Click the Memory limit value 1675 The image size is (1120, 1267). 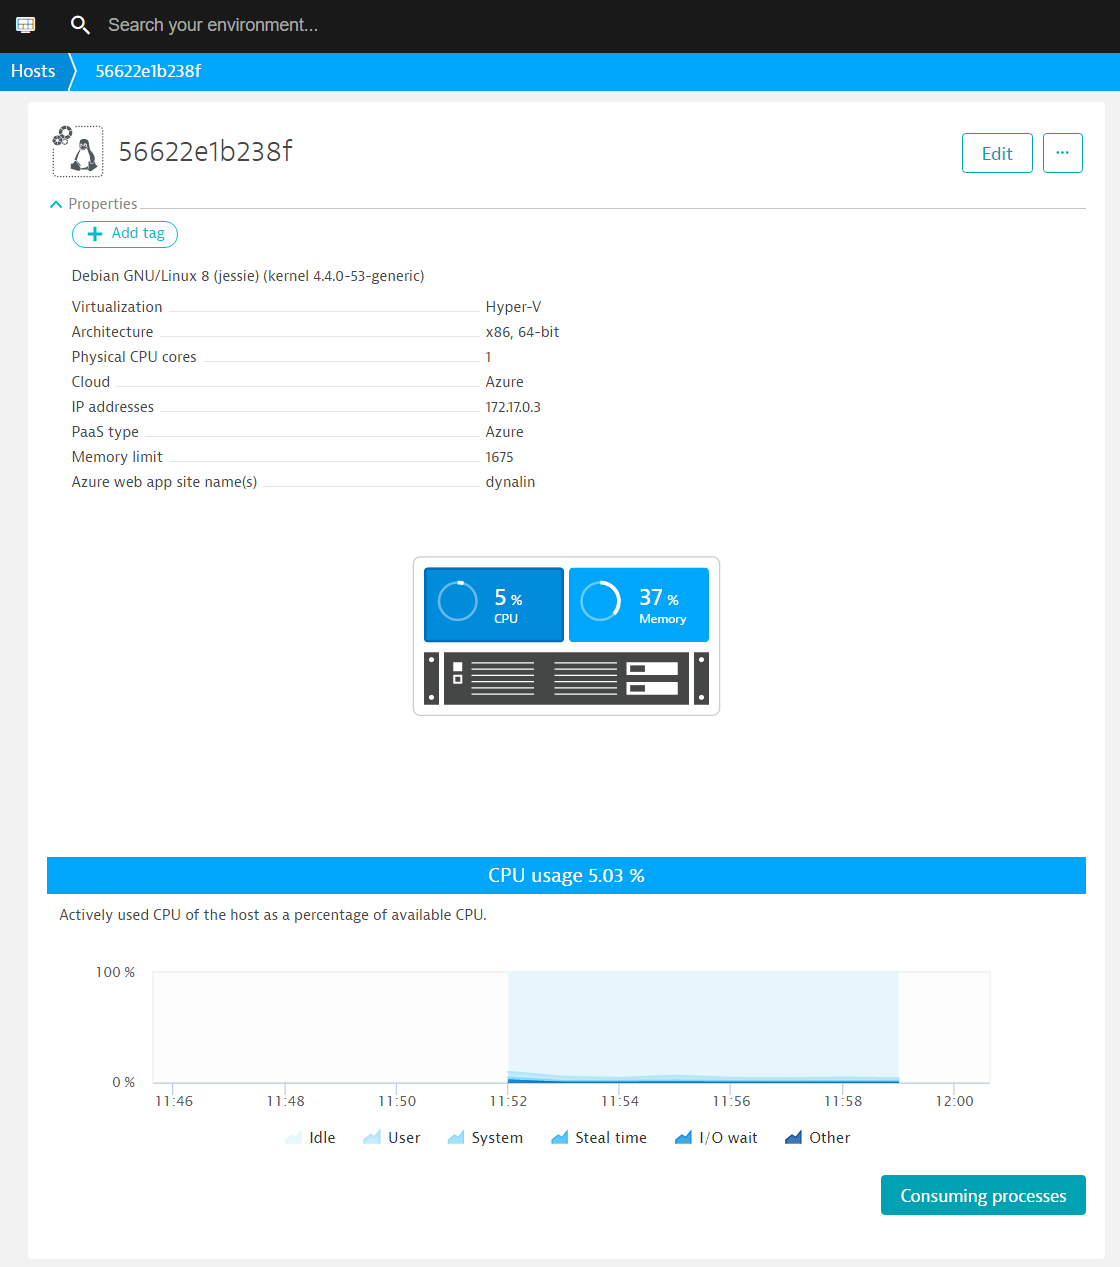(x=499, y=457)
